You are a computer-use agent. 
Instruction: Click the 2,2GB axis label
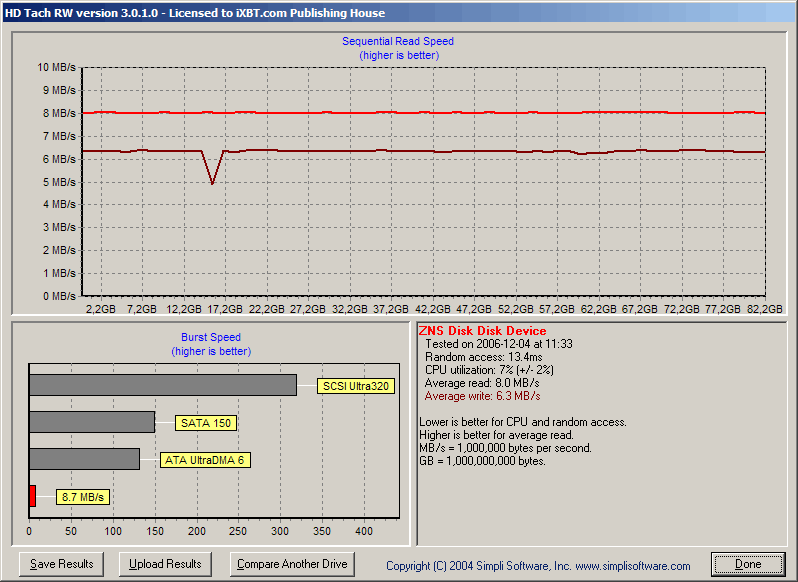[101, 309]
